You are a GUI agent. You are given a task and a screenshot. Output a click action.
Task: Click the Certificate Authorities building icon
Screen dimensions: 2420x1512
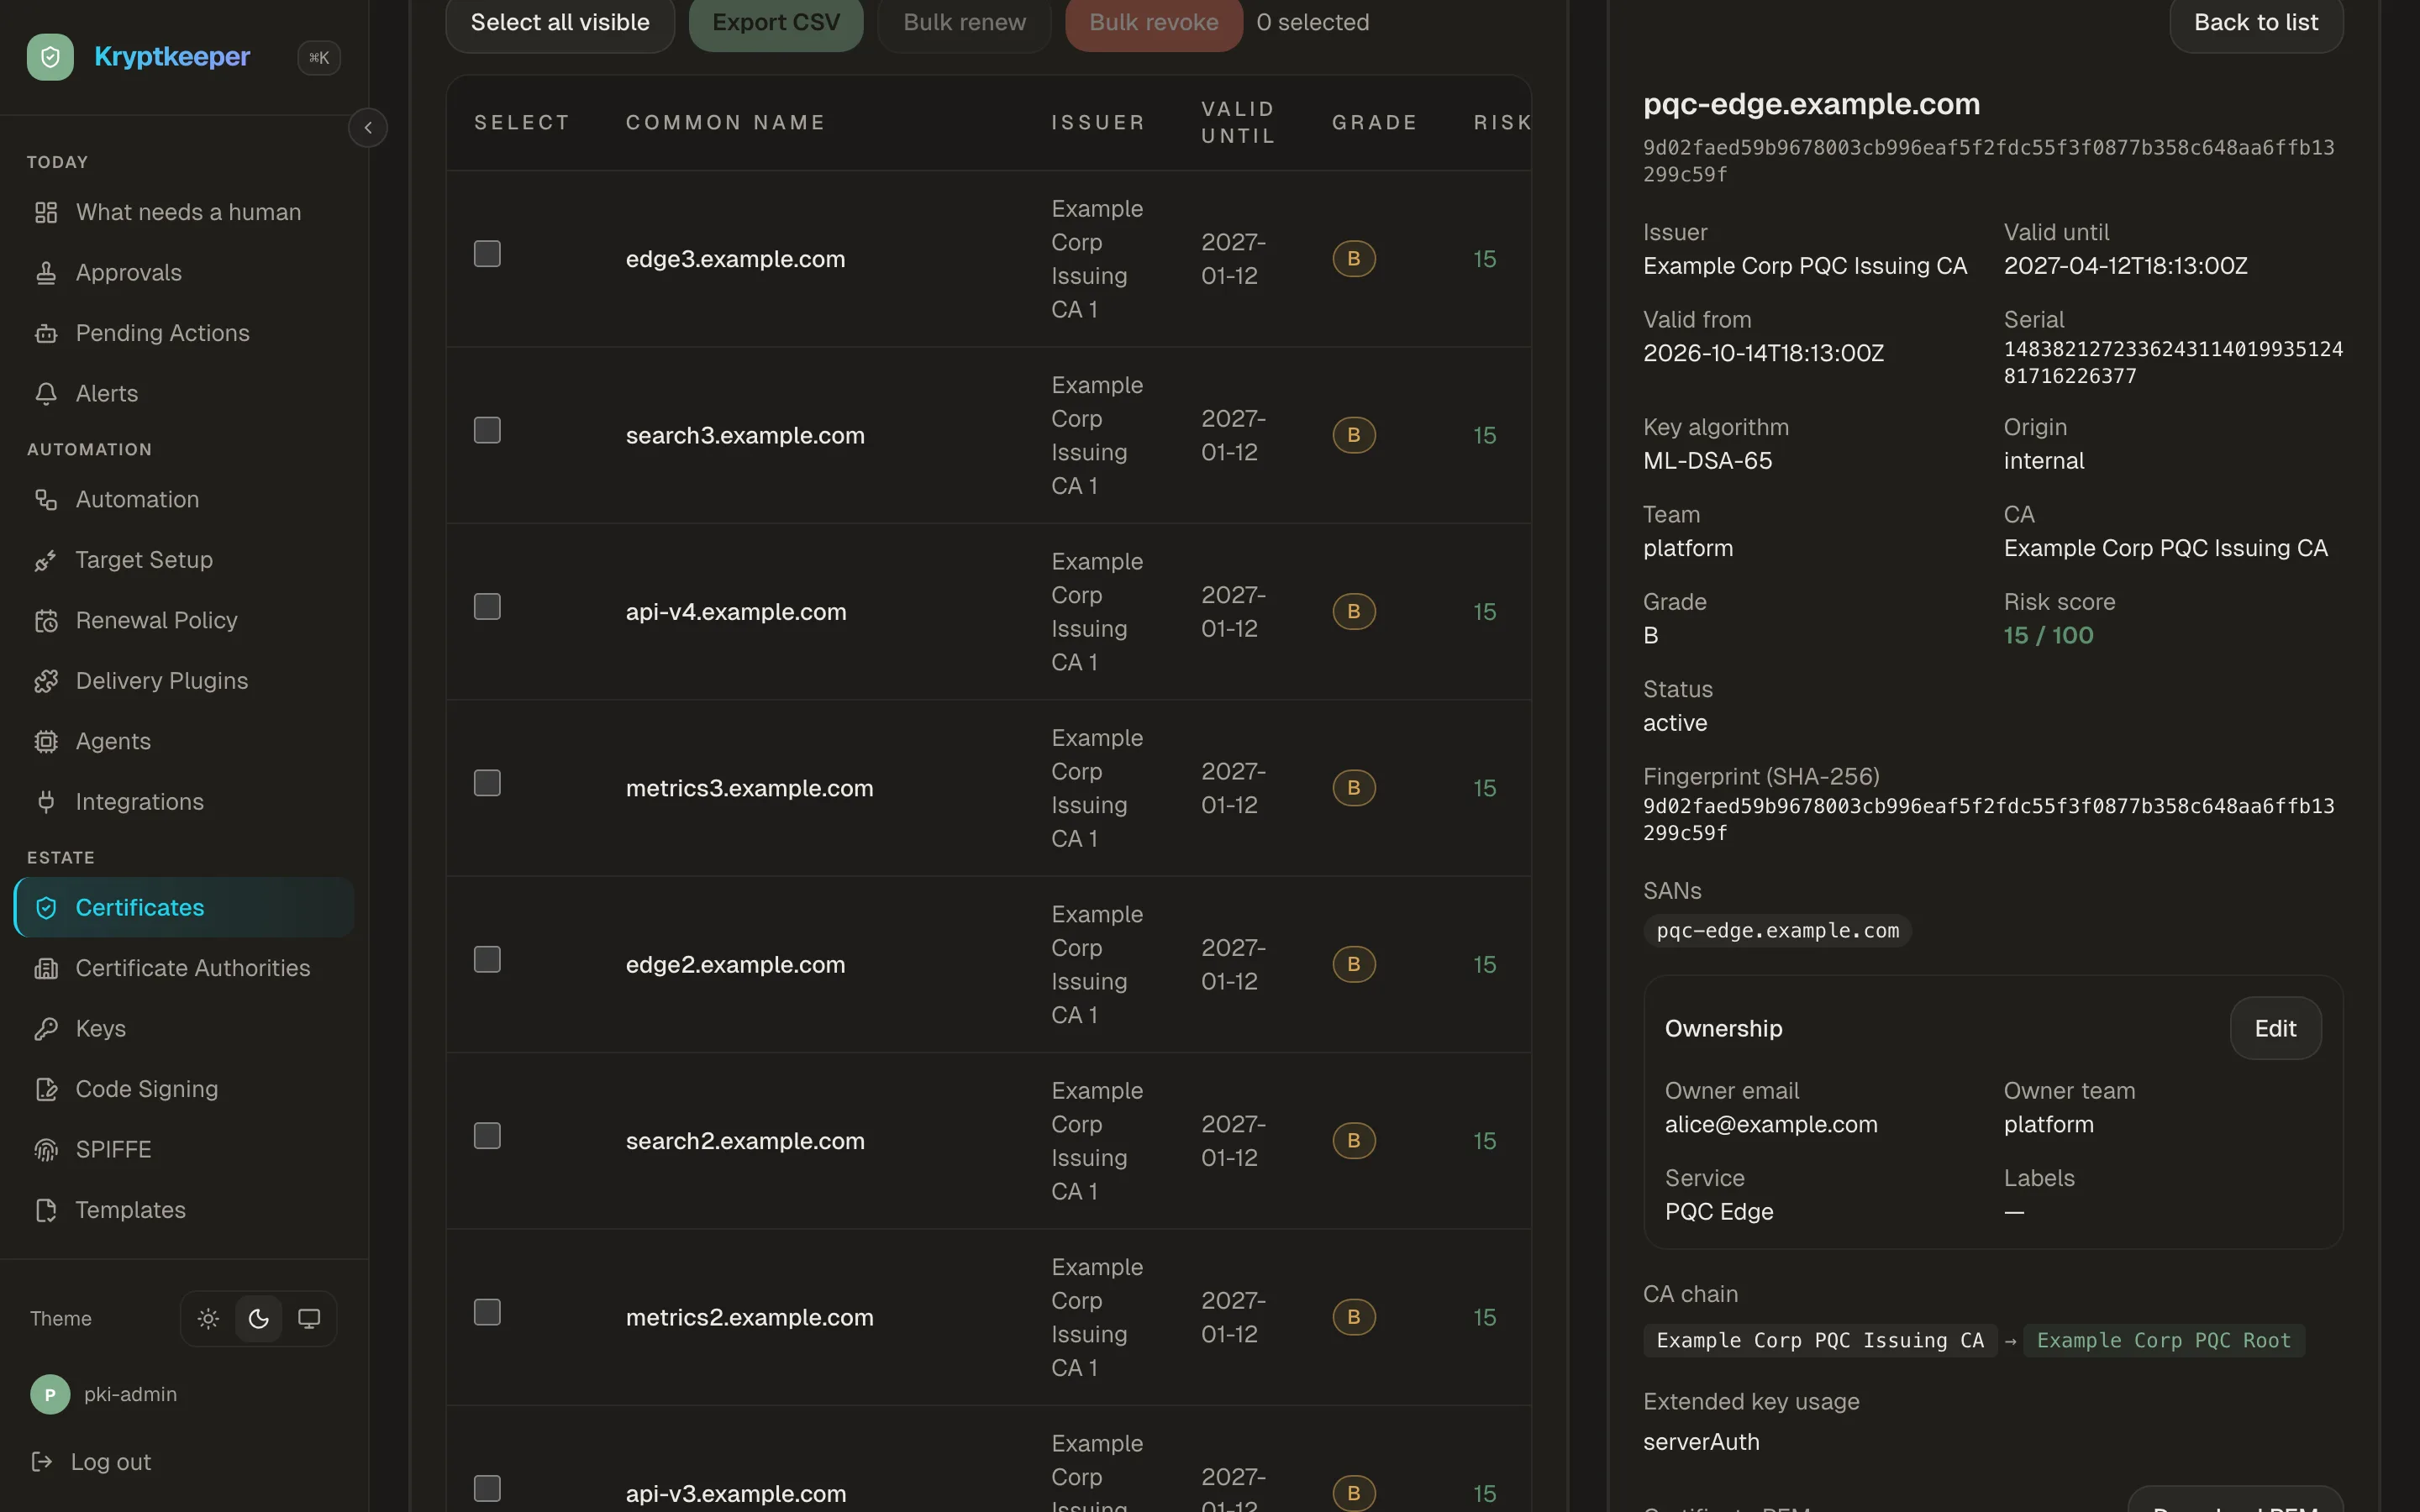pyautogui.click(x=46, y=968)
